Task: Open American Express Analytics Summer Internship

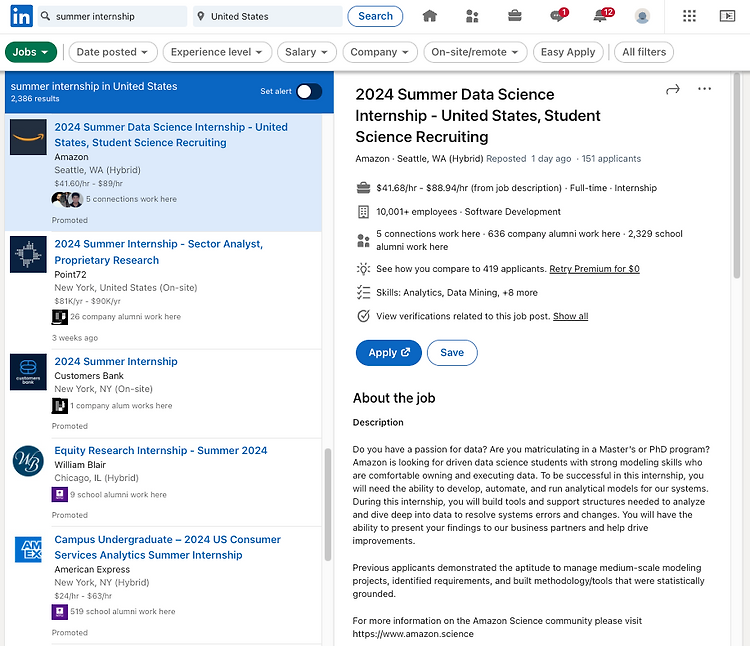Action: coord(167,547)
